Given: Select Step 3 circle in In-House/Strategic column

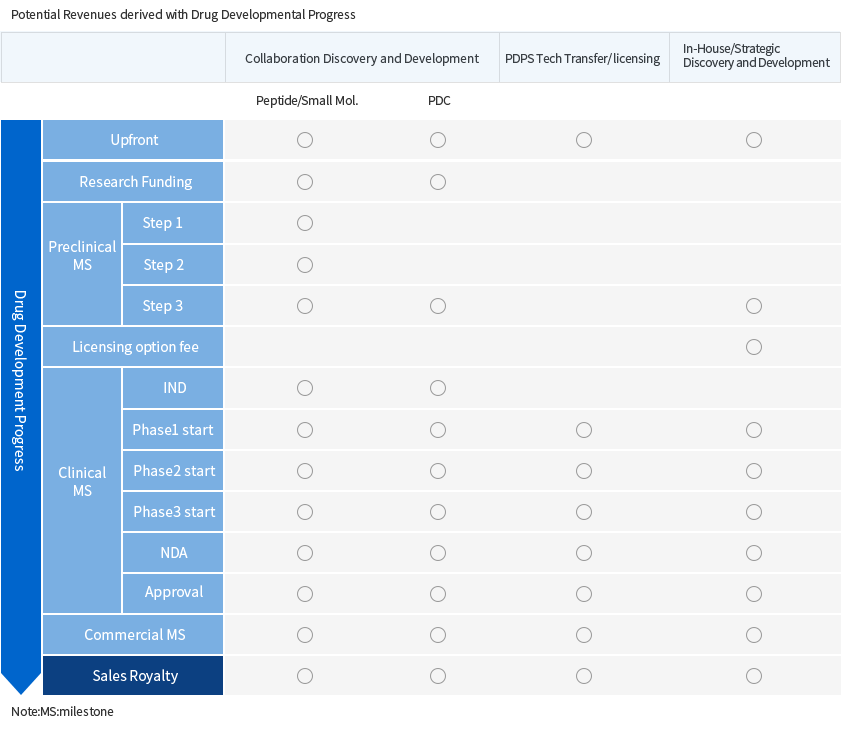Looking at the screenshot, I should point(754,306).
